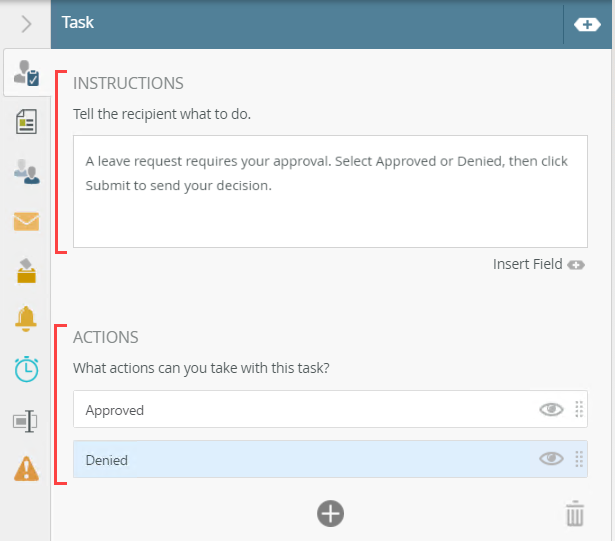615x541 pixels.
Task: Click the ACTIONS section heading
Action: tap(106, 337)
